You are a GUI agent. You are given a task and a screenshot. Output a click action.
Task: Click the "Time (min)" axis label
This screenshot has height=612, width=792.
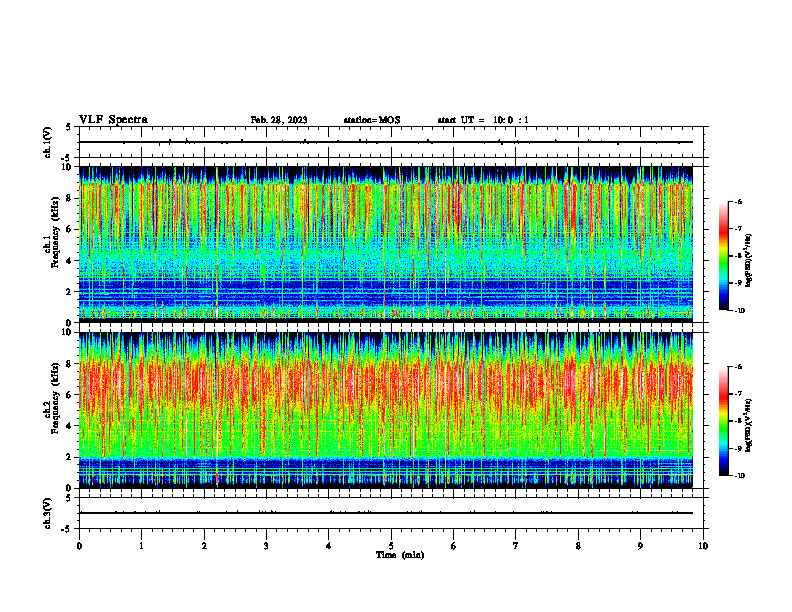(400, 555)
